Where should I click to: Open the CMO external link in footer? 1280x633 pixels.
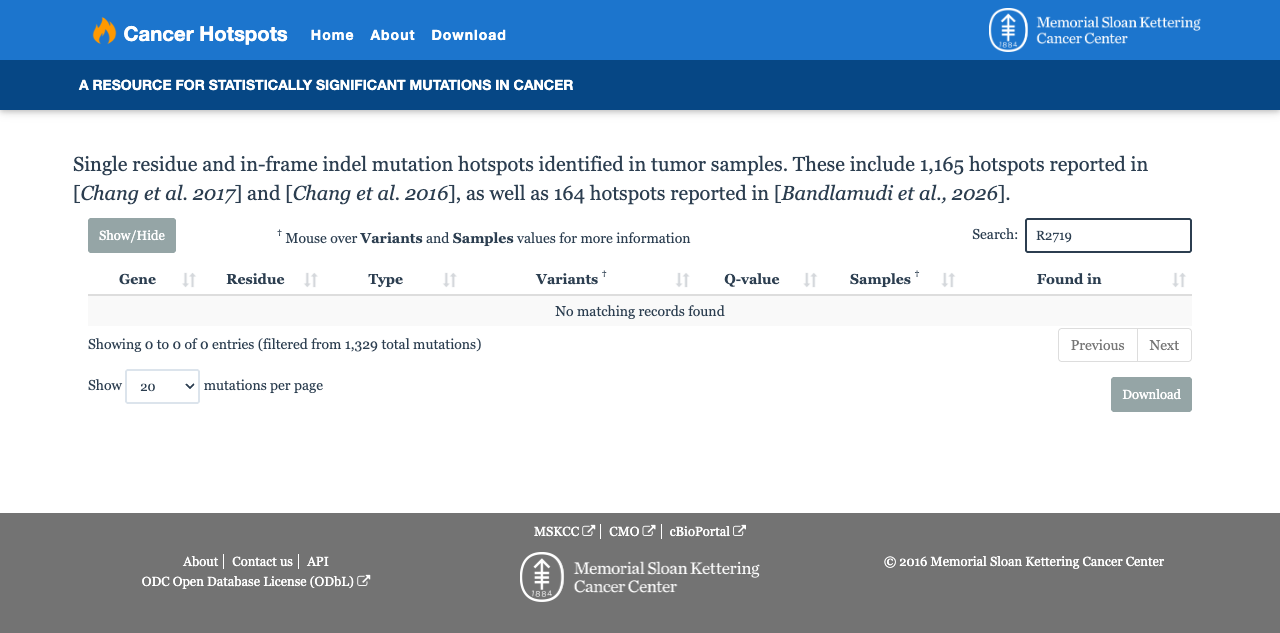tap(632, 532)
